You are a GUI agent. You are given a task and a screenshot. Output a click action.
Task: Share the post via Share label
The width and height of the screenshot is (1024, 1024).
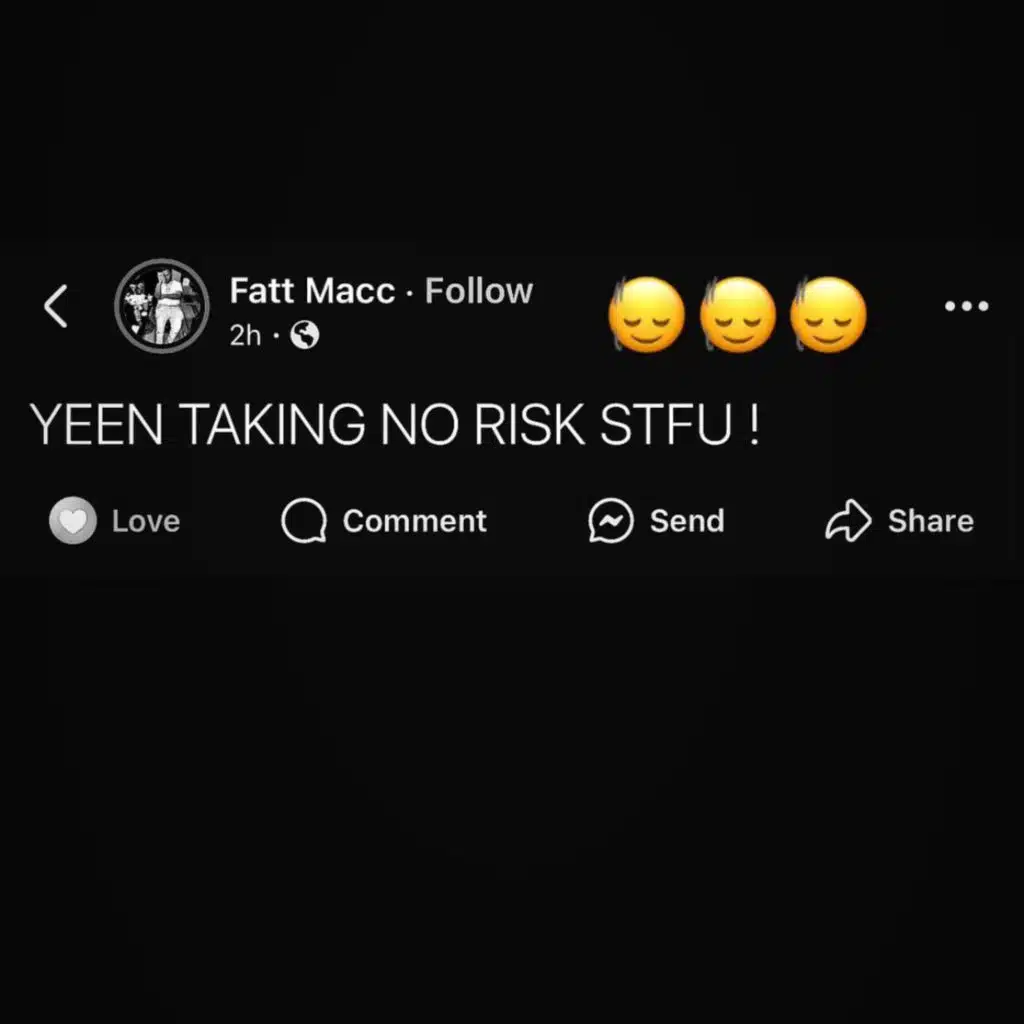(x=931, y=521)
